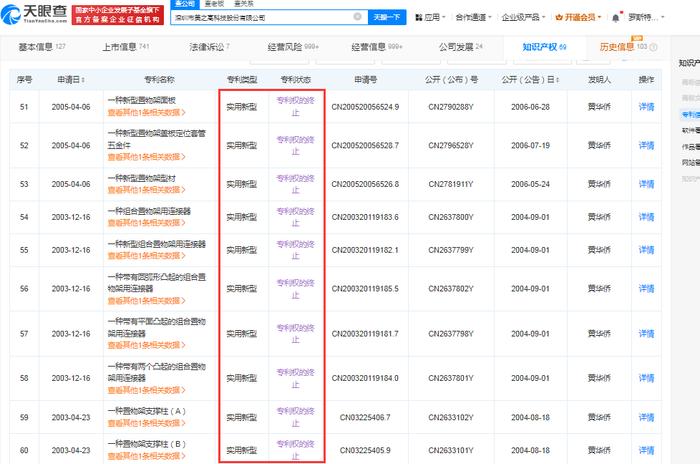The width and height of the screenshot is (700, 464).
Task: Open 详情 for patent row 60
Action: 646,450
